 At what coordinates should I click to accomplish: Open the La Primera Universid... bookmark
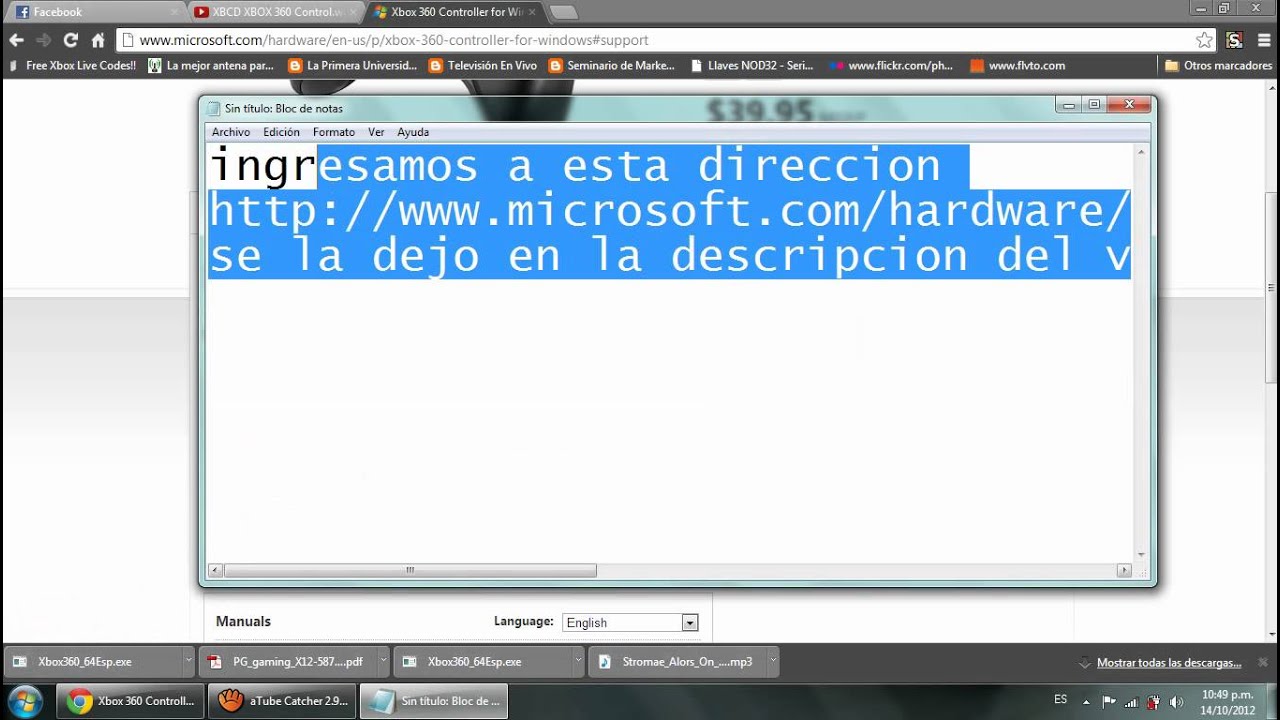(x=352, y=65)
